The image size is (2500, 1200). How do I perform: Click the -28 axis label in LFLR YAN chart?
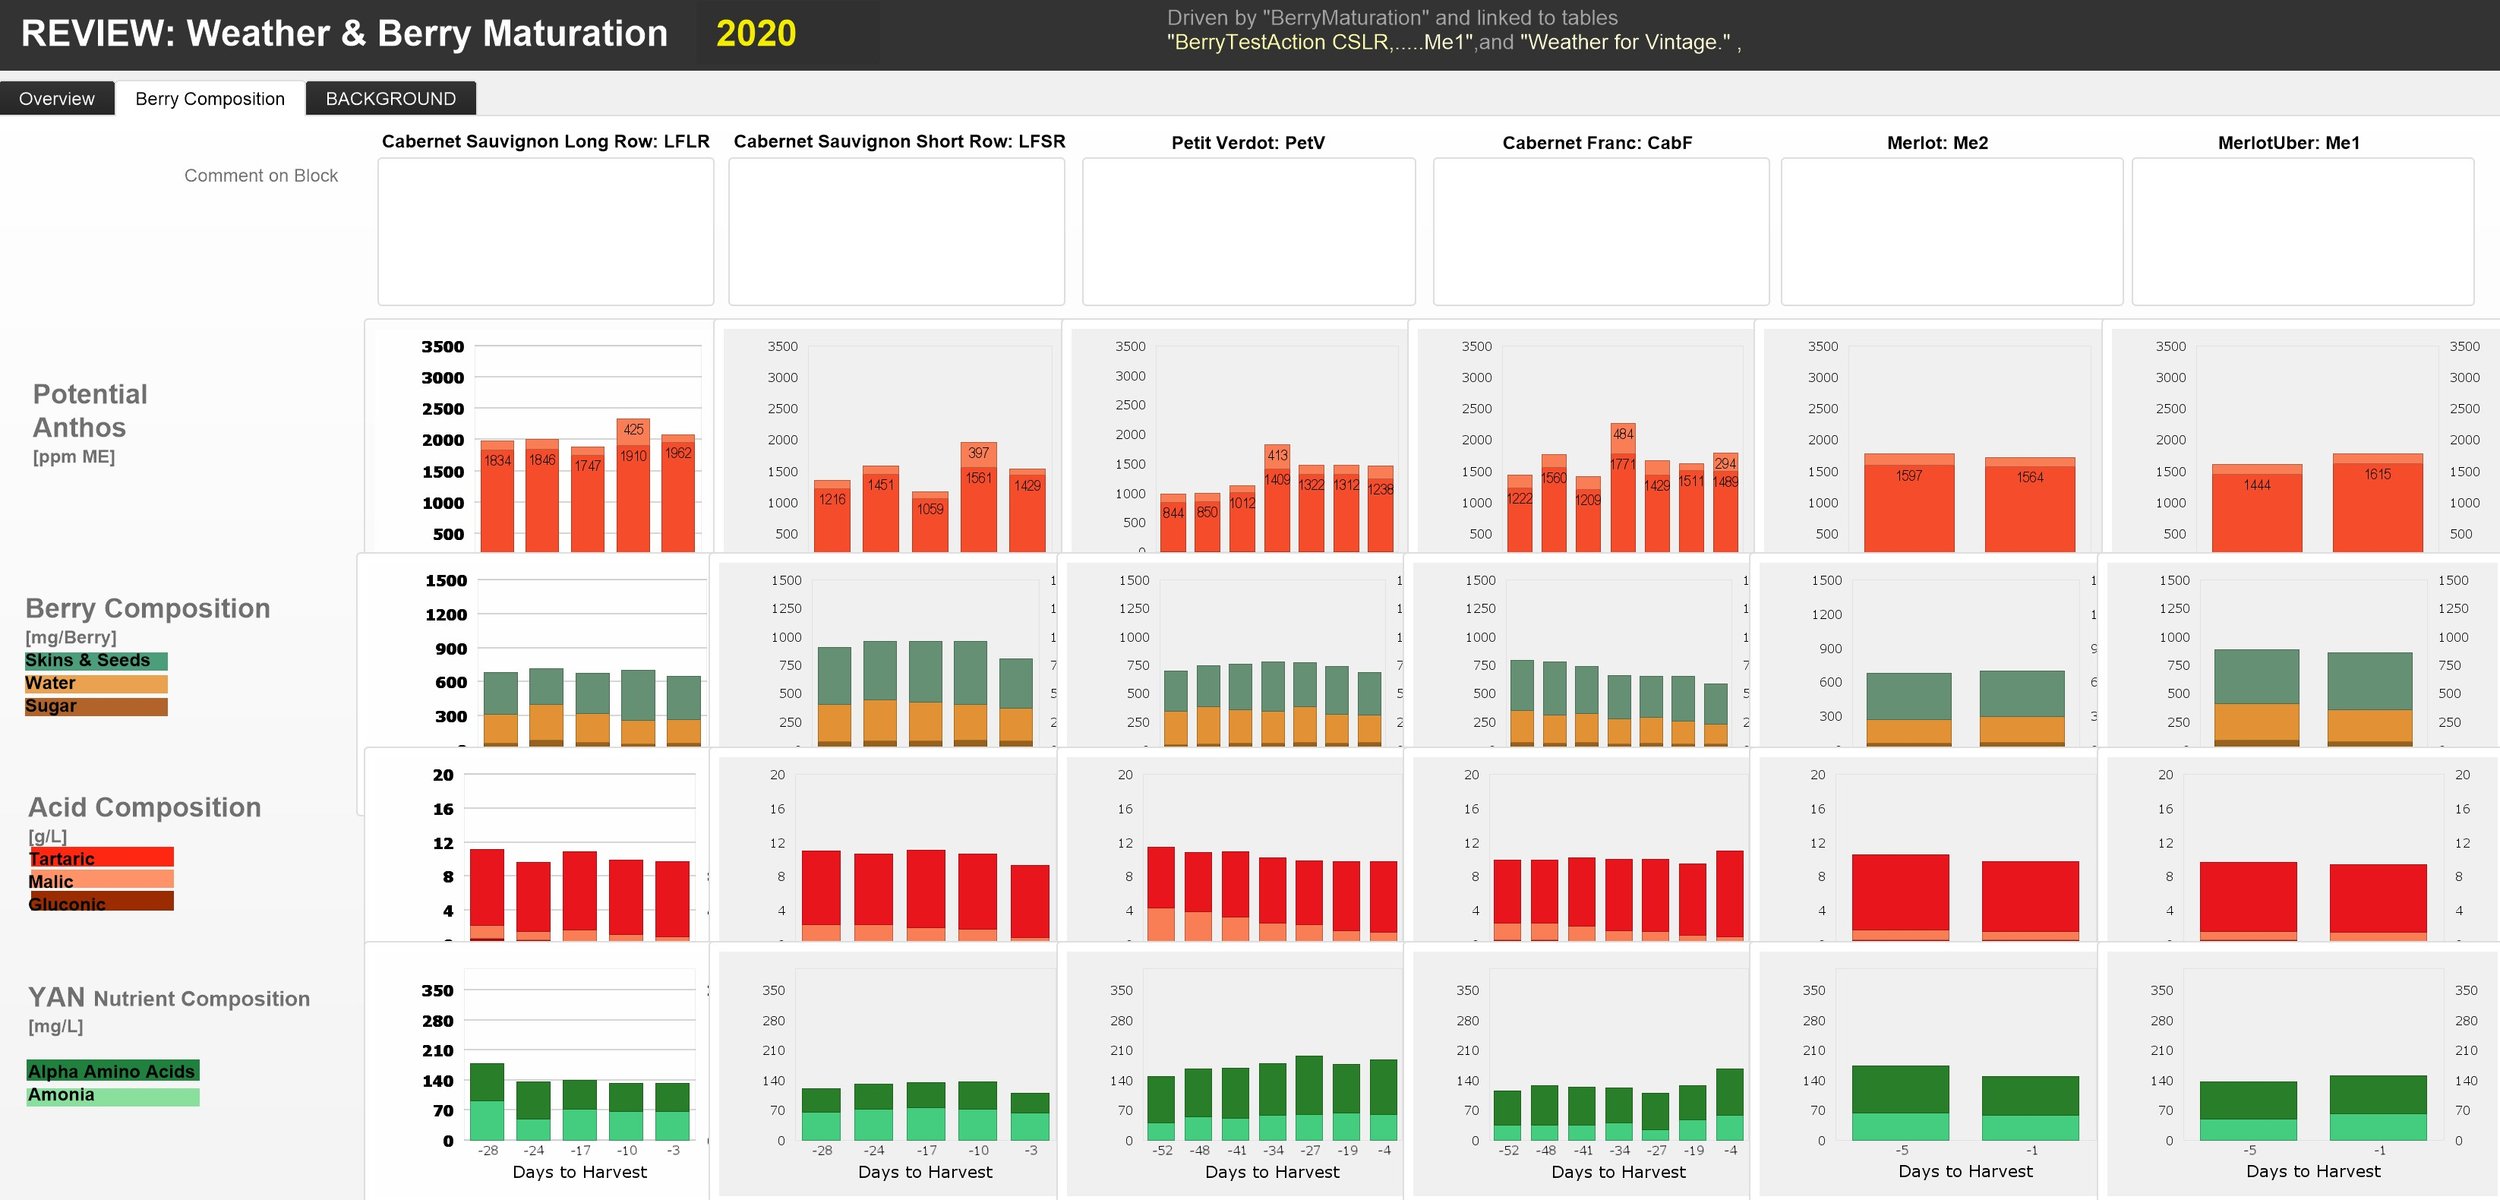(488, 1151)
